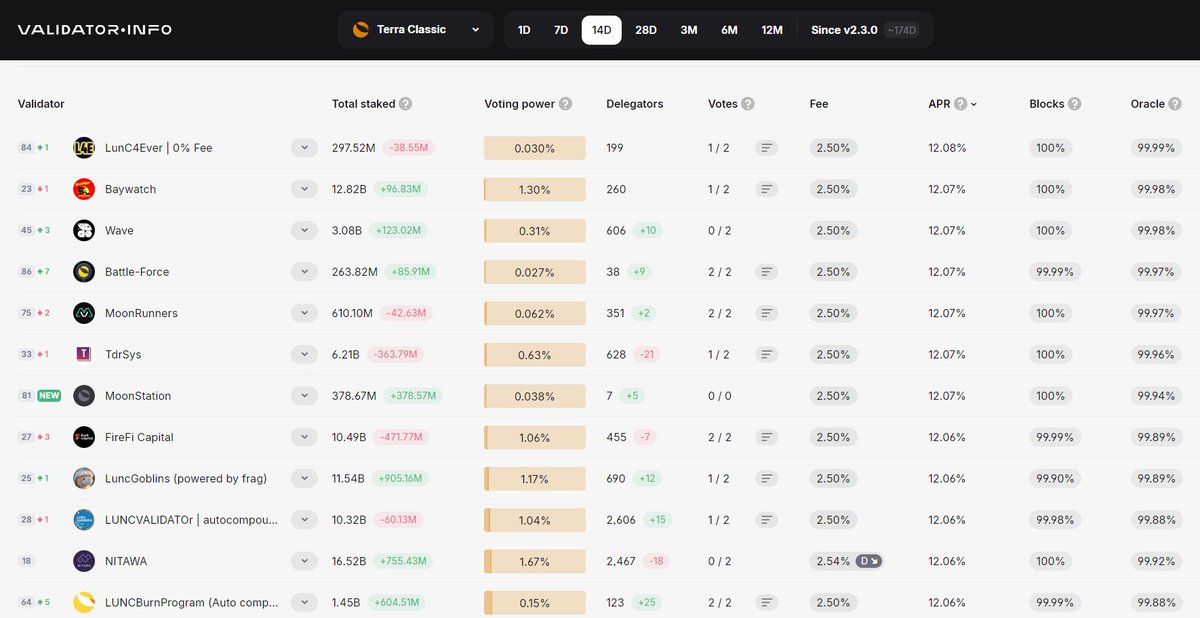Click the MoonRunners validator logo
The image size is (1200, 618).
tap(84, 313)
